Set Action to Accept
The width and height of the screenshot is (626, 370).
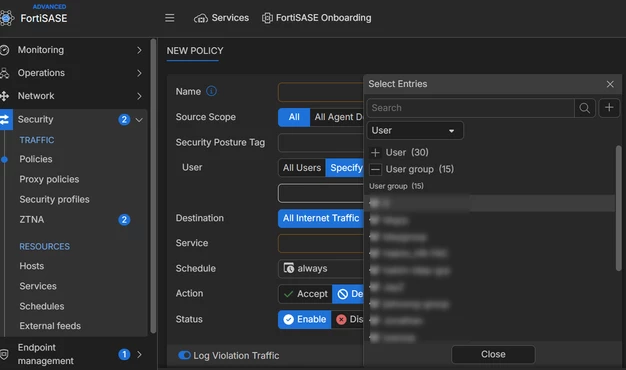tap(305, 294)
